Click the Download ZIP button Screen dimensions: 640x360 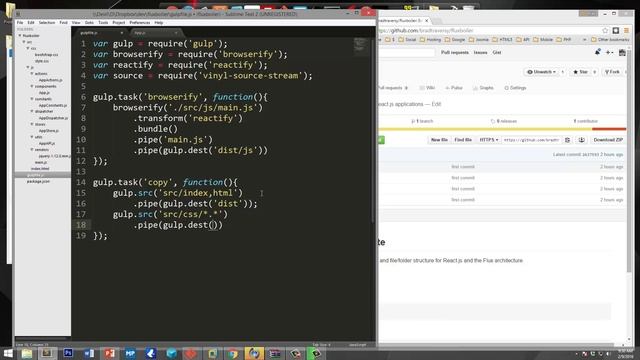click(x=608, y=140)
